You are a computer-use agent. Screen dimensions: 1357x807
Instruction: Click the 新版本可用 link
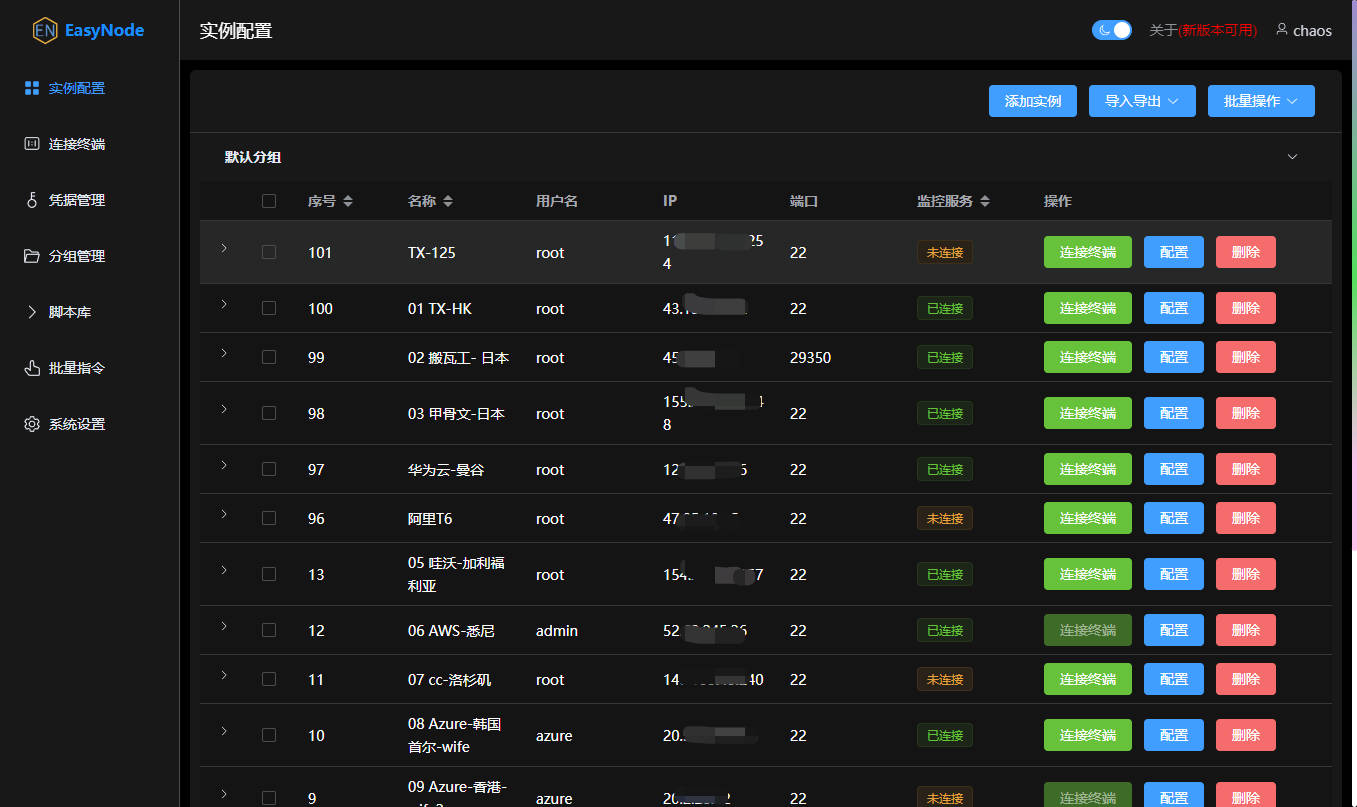pyautogui.click(x=1218, y=30)
